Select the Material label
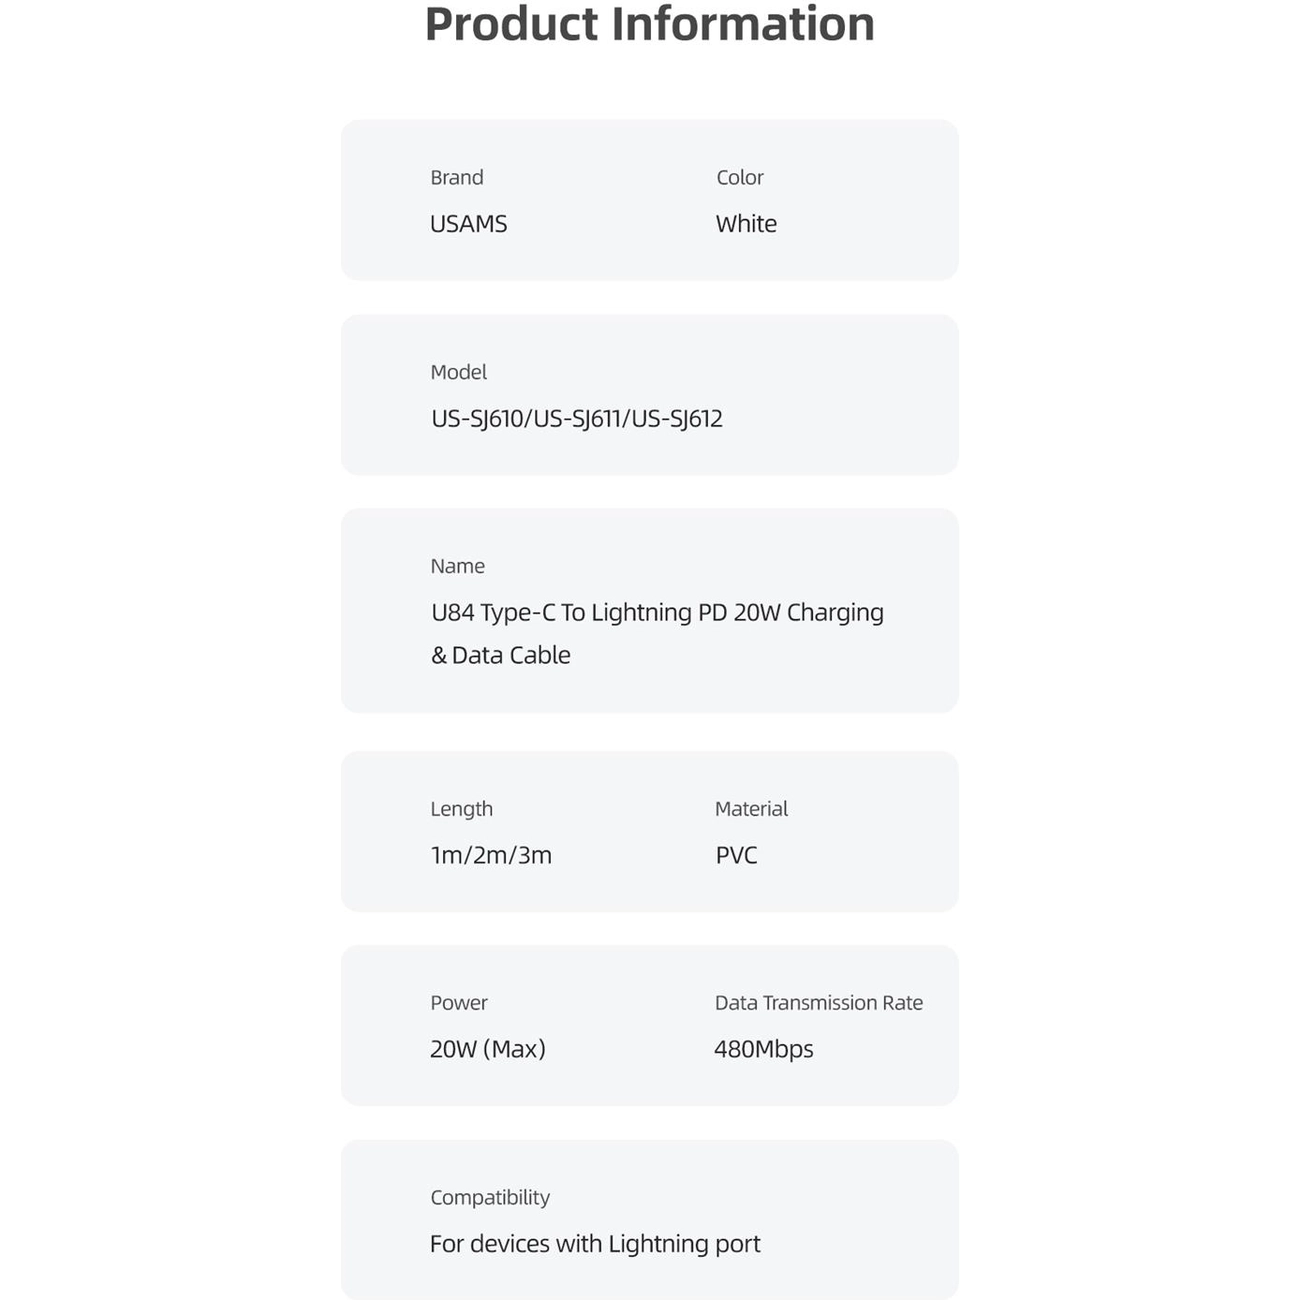 point(752,809)
